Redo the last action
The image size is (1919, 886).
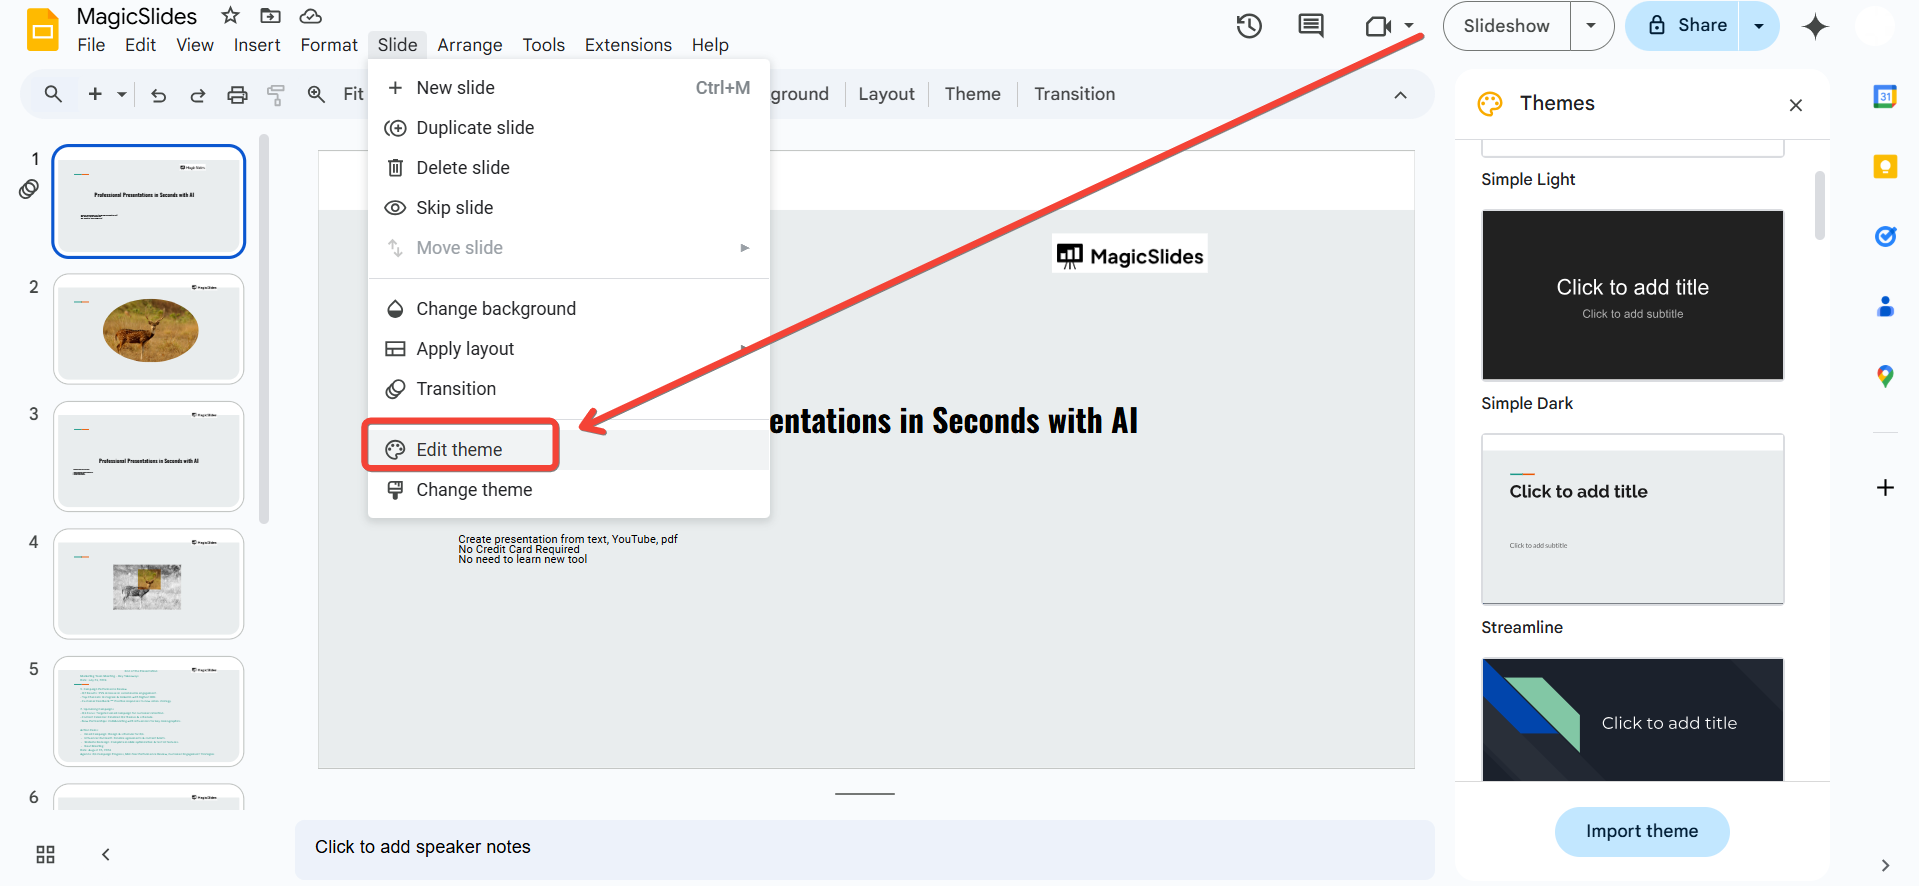(198, 95)
